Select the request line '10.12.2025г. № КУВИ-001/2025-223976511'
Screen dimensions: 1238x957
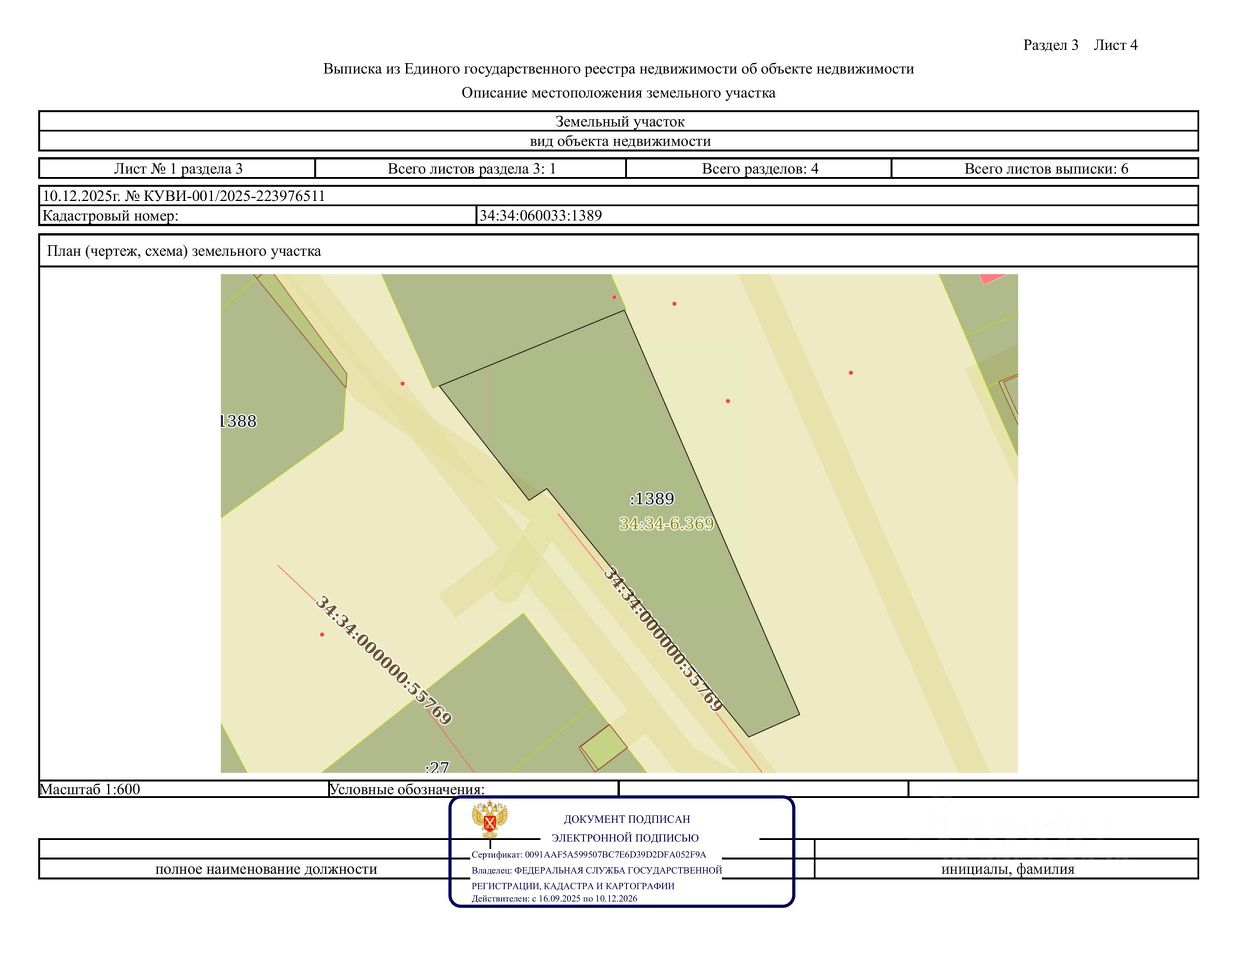coord(184,196)
